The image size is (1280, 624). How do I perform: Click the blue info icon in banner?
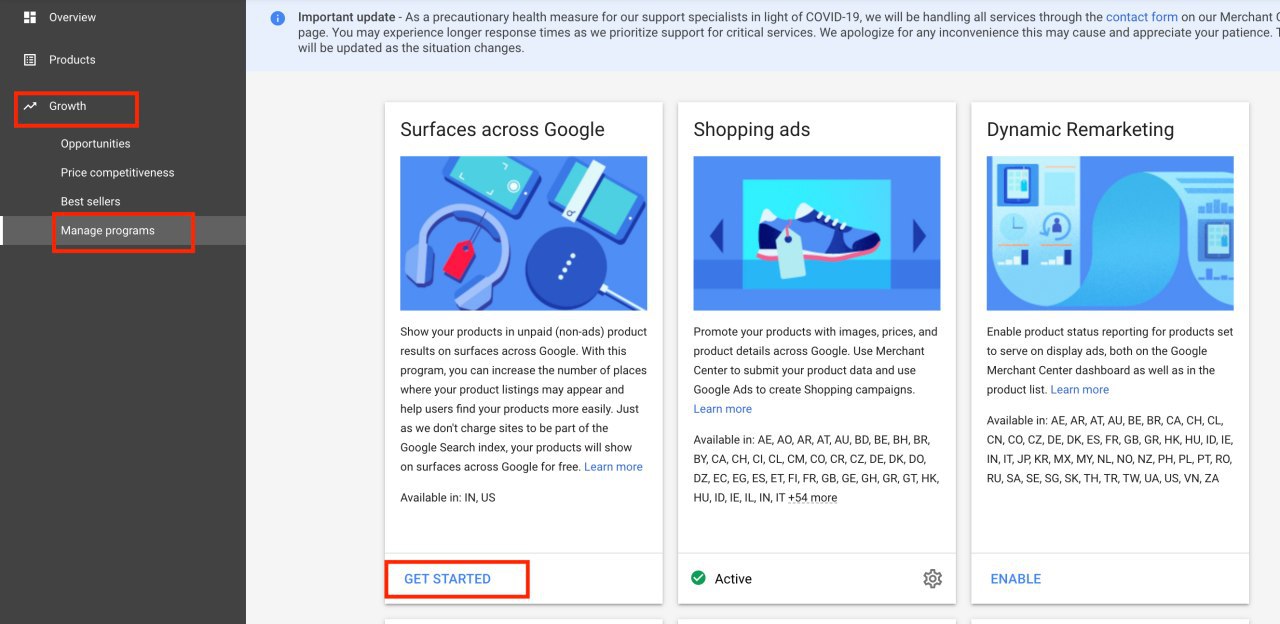[277, 18]
